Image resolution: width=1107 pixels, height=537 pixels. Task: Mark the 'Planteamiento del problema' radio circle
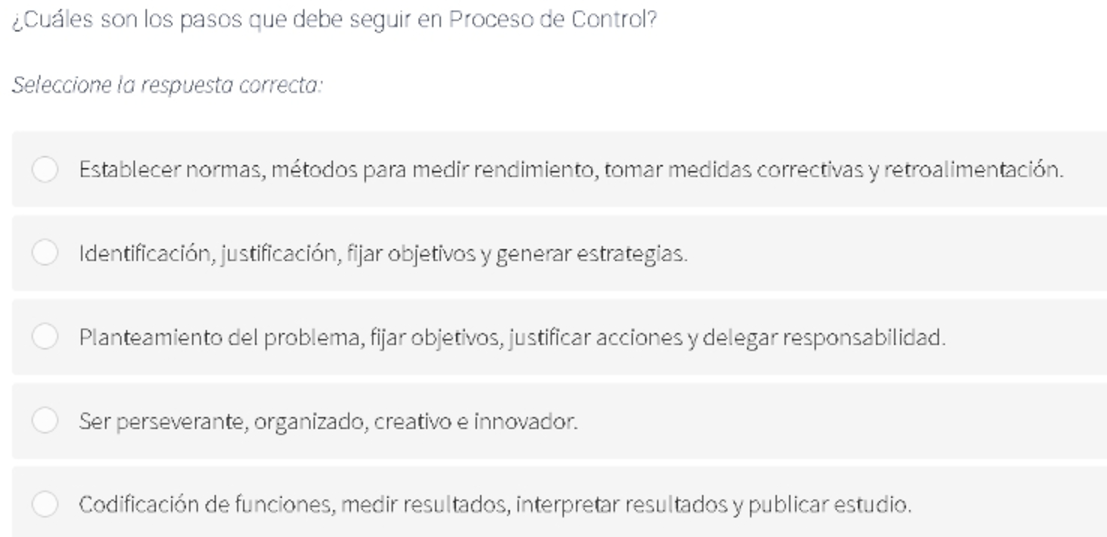44,337
